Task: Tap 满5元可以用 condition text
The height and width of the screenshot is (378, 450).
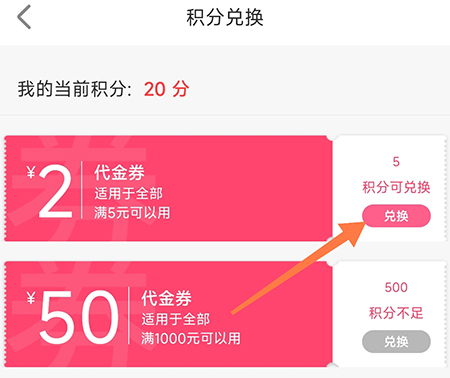Action: 132,213
